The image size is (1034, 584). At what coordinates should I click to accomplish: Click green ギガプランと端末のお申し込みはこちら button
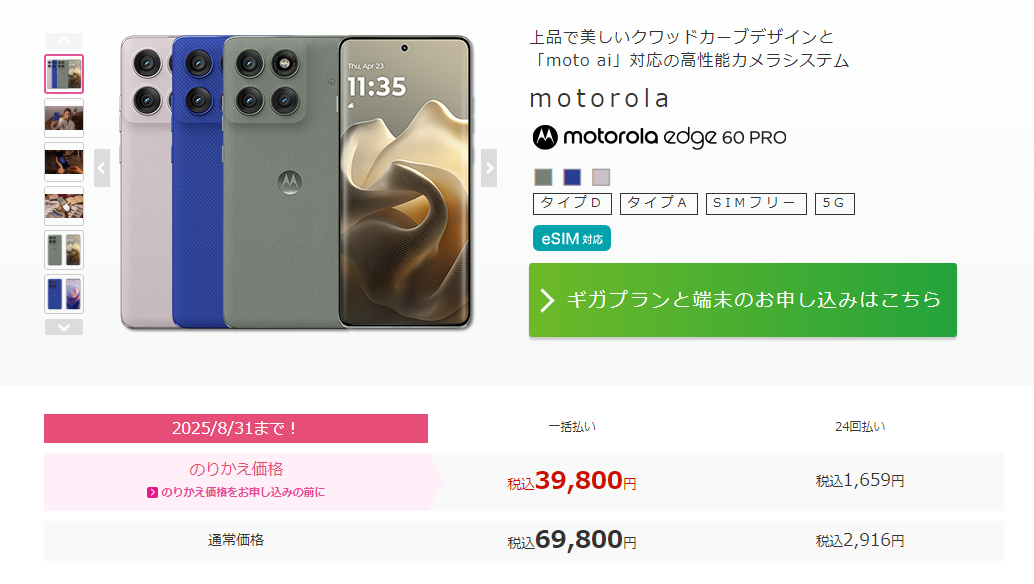click(x=743, y=300)
